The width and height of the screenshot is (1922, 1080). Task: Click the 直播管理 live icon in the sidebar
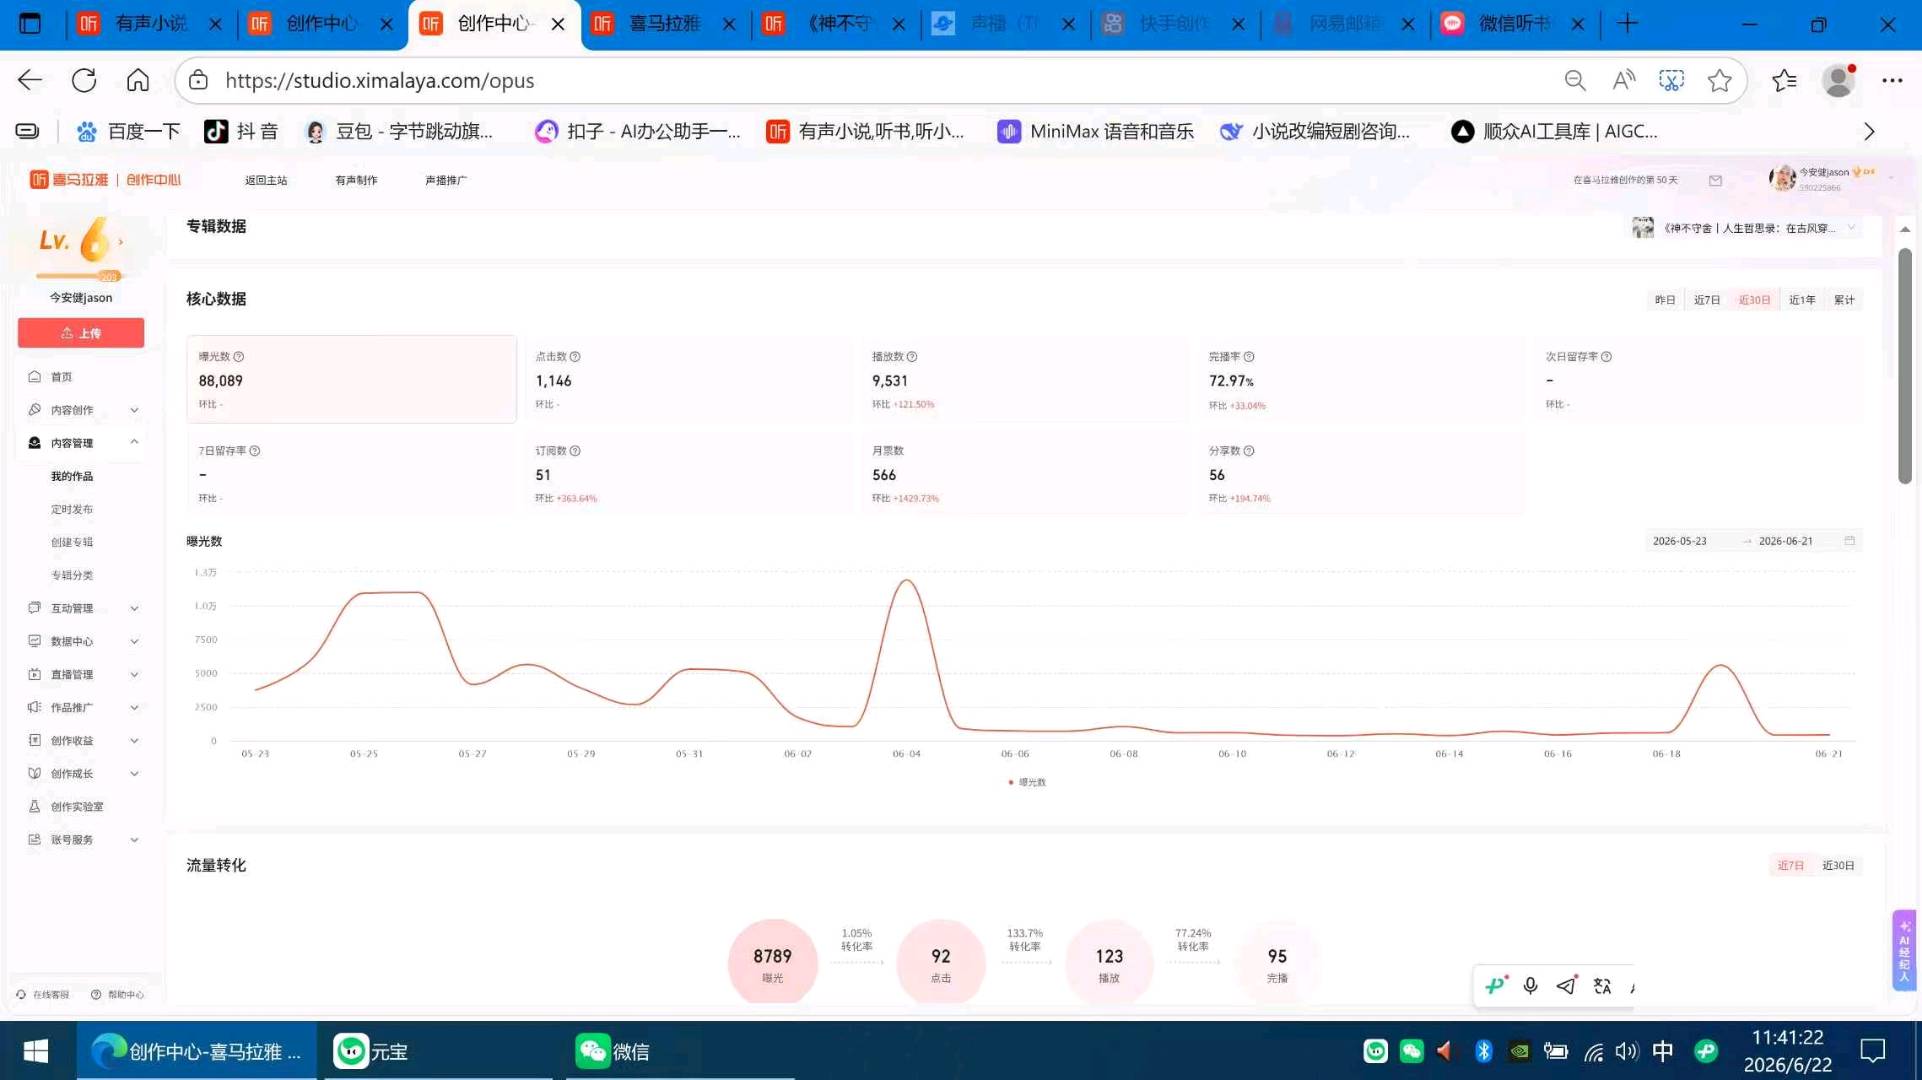tap(35, 674)
